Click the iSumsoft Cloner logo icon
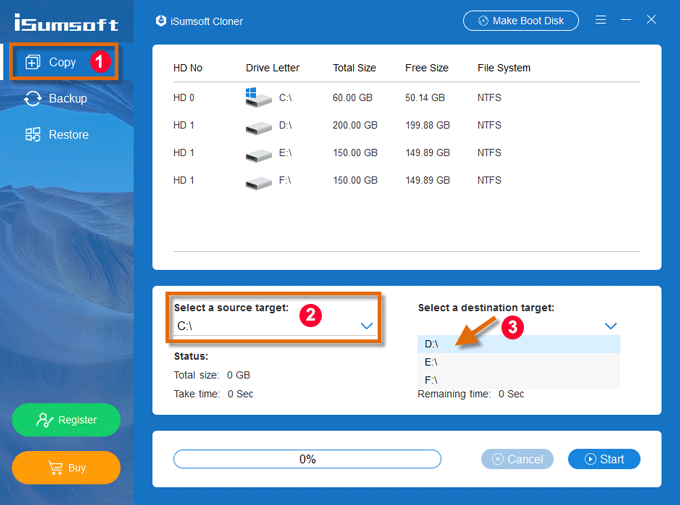Image resolution: width=680 pixels, height=505 pixels. (x=161, y=21)
